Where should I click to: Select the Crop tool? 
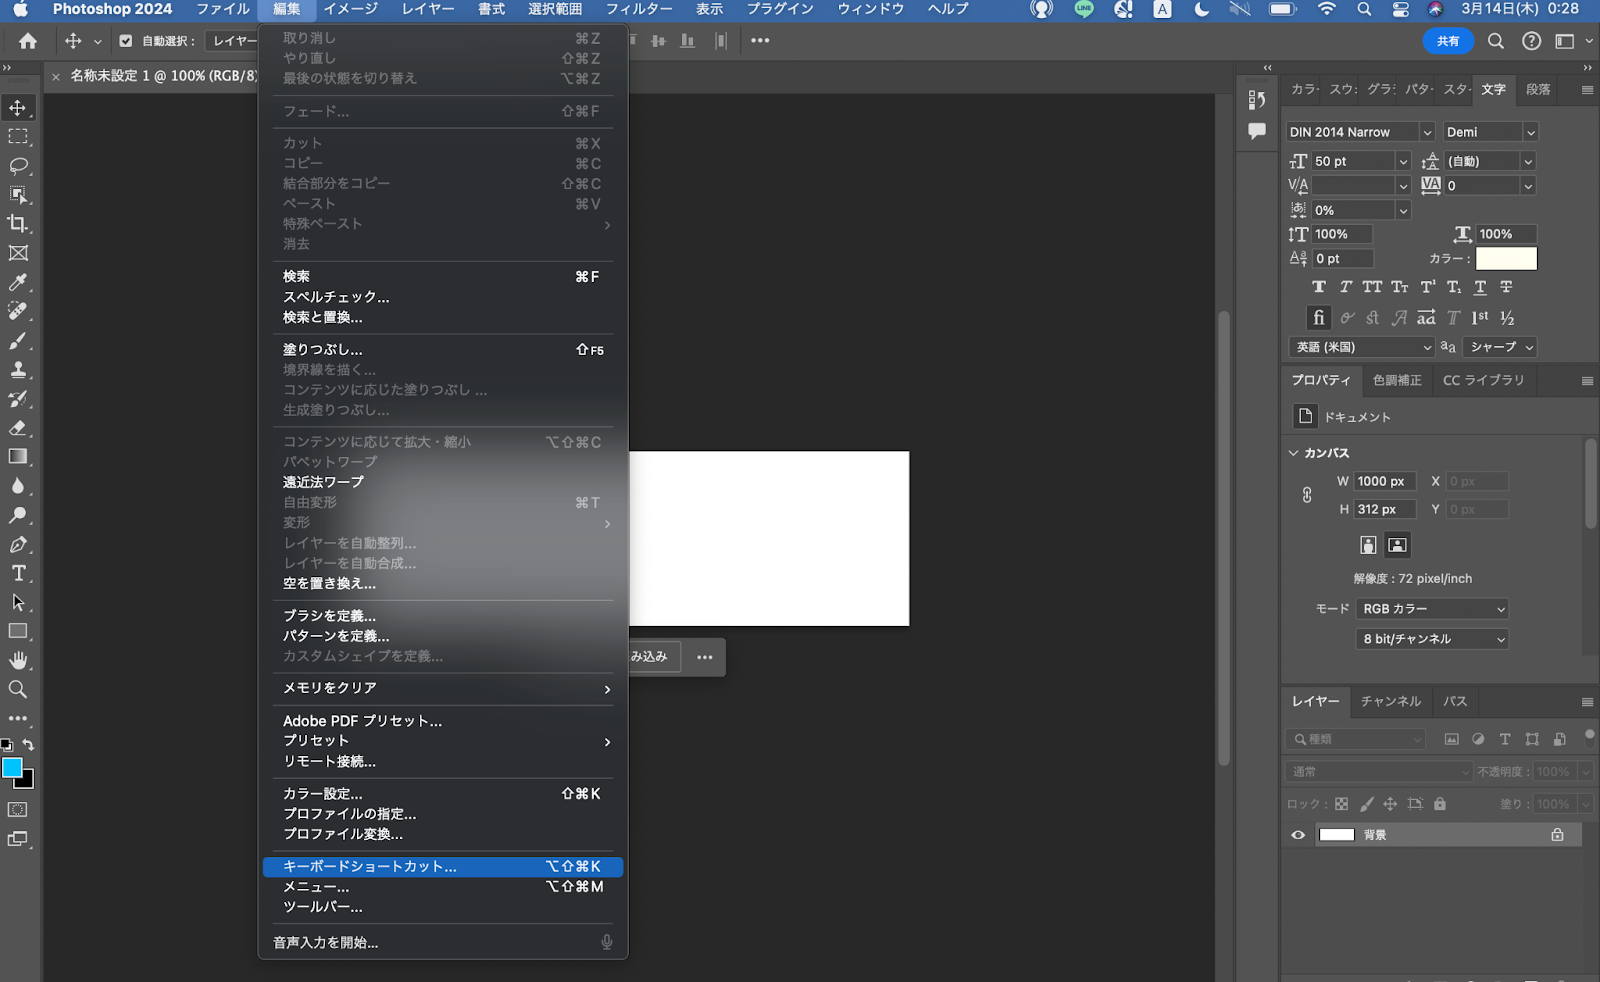click(x=18, y=224)
